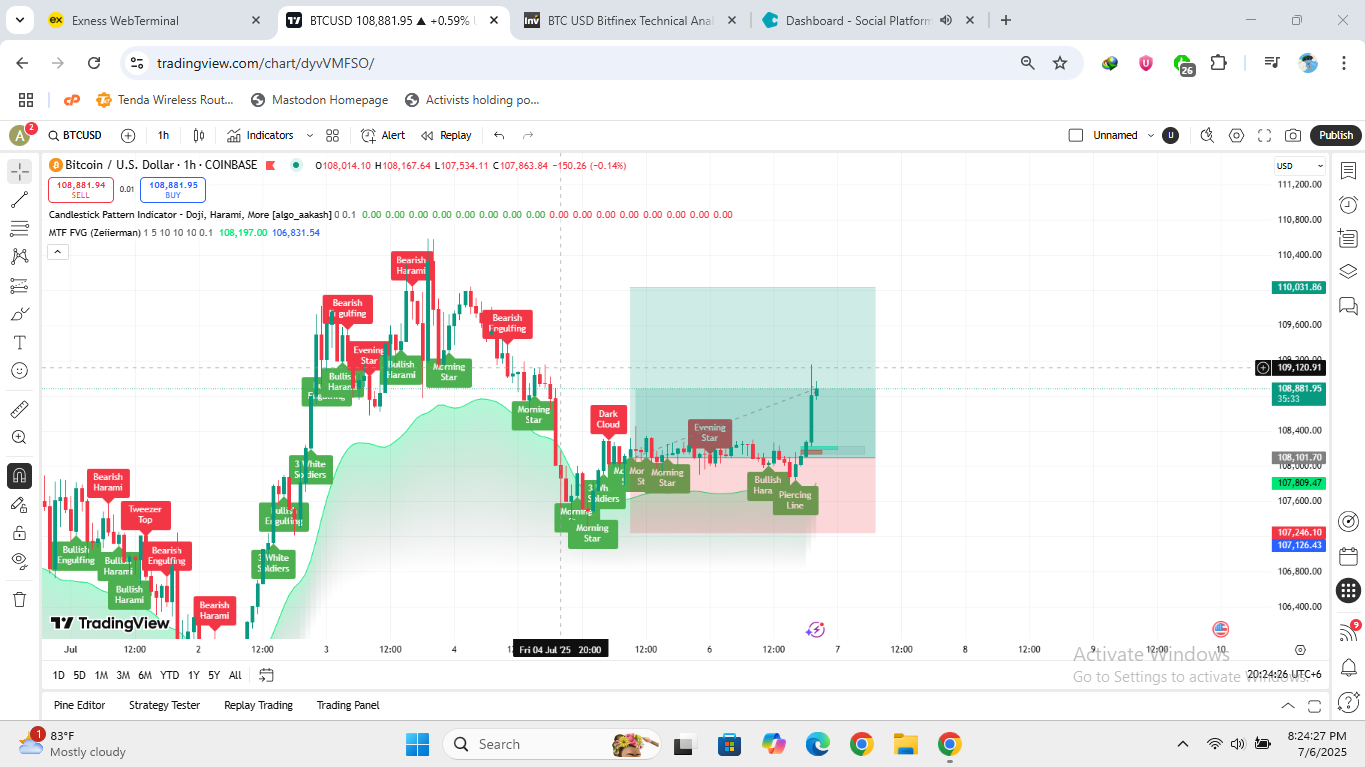Click the blue BUY price button
This screenshot has width=1365, height=767.
(x=173, y=189)
